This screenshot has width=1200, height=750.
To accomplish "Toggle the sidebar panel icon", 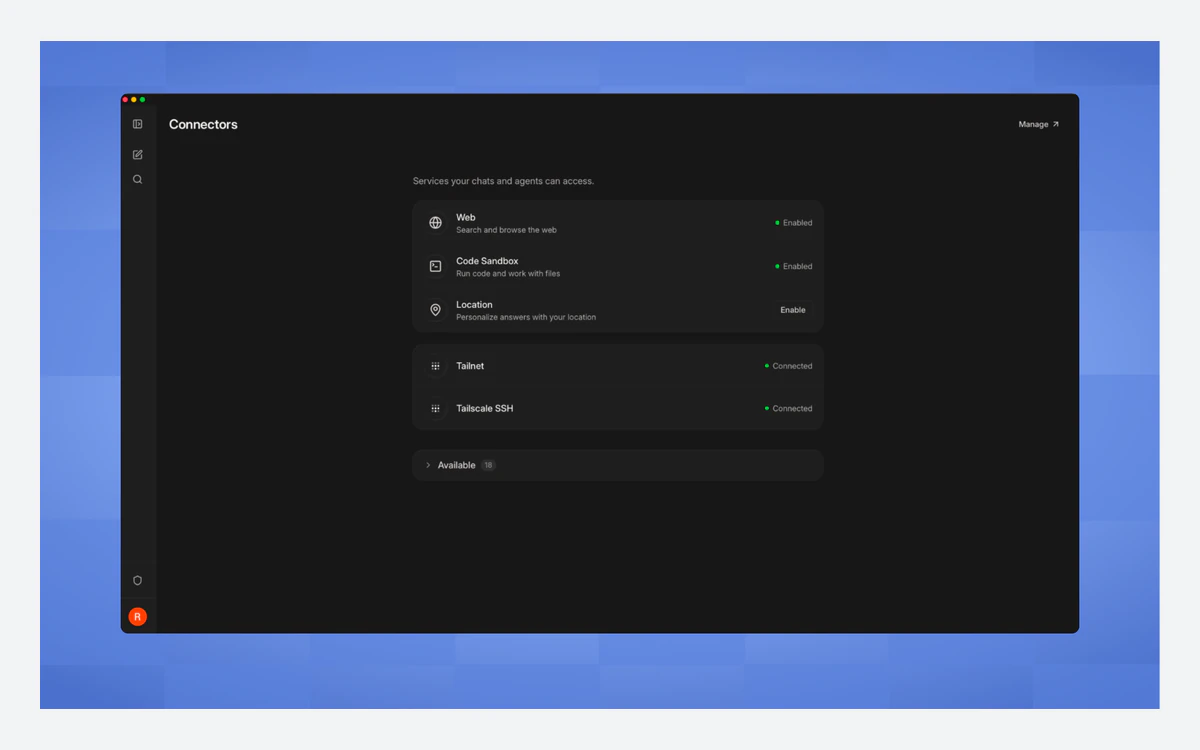I will coord(137,124).
